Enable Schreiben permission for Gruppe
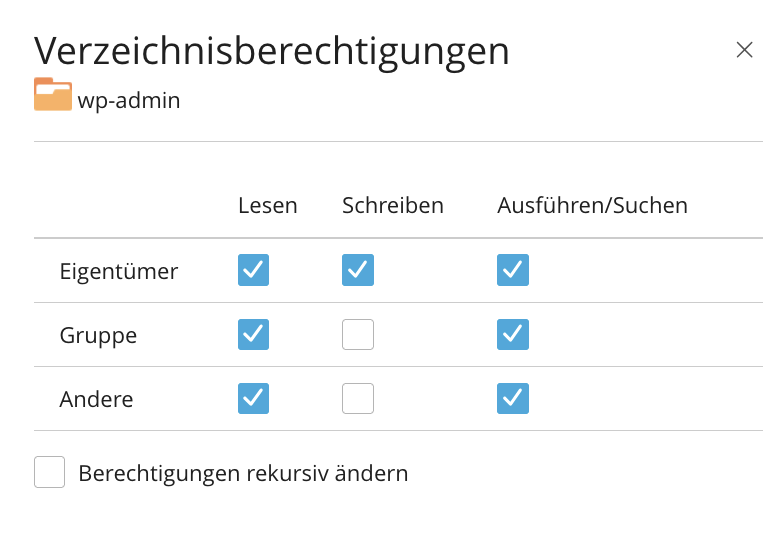This screenshot has width=768, height=536. 358,334
